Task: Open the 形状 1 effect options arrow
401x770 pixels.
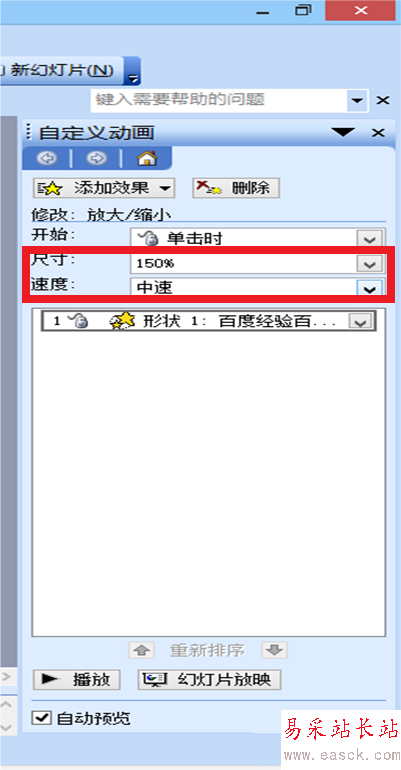Action: click(x=360, y=322)
